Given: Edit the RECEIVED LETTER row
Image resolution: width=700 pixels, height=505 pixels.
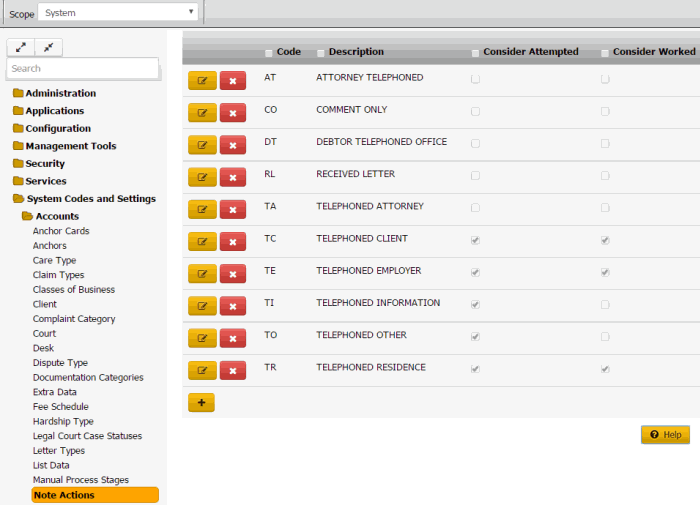Looking at the screenshot, I should point(202,177).
